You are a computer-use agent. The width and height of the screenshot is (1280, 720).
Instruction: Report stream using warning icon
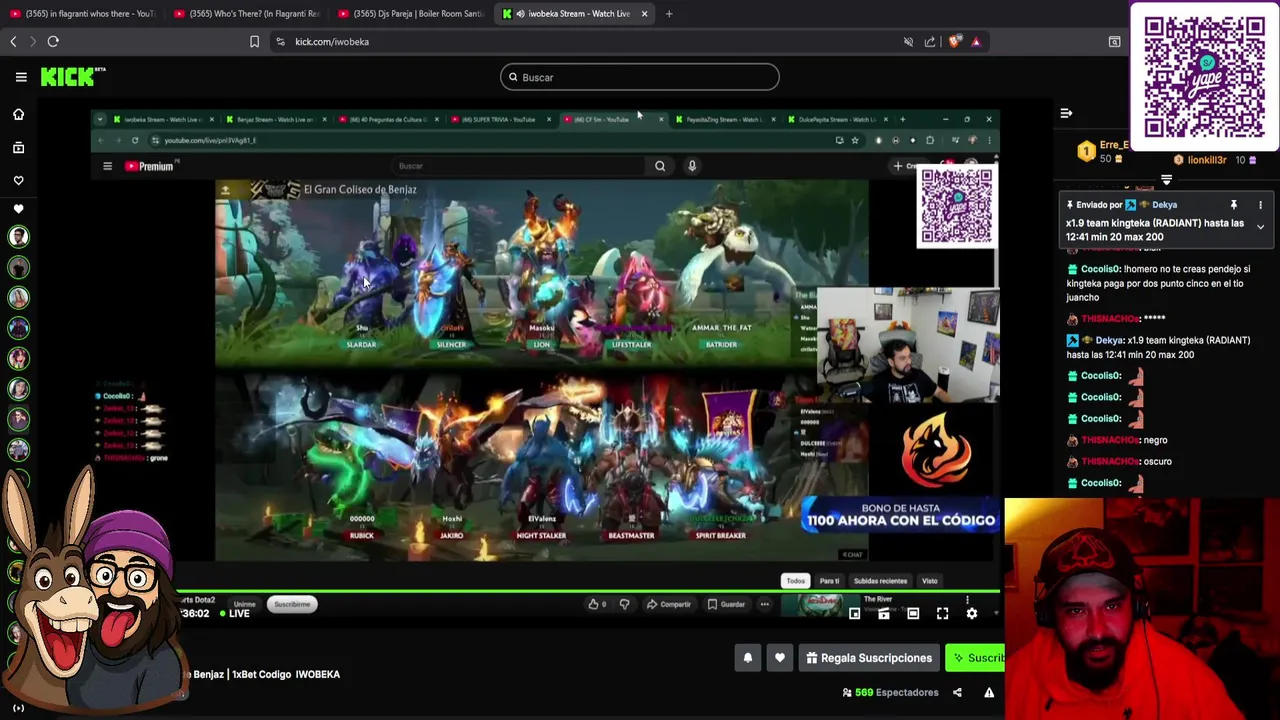pyautogui.click(x=989, y=692)
